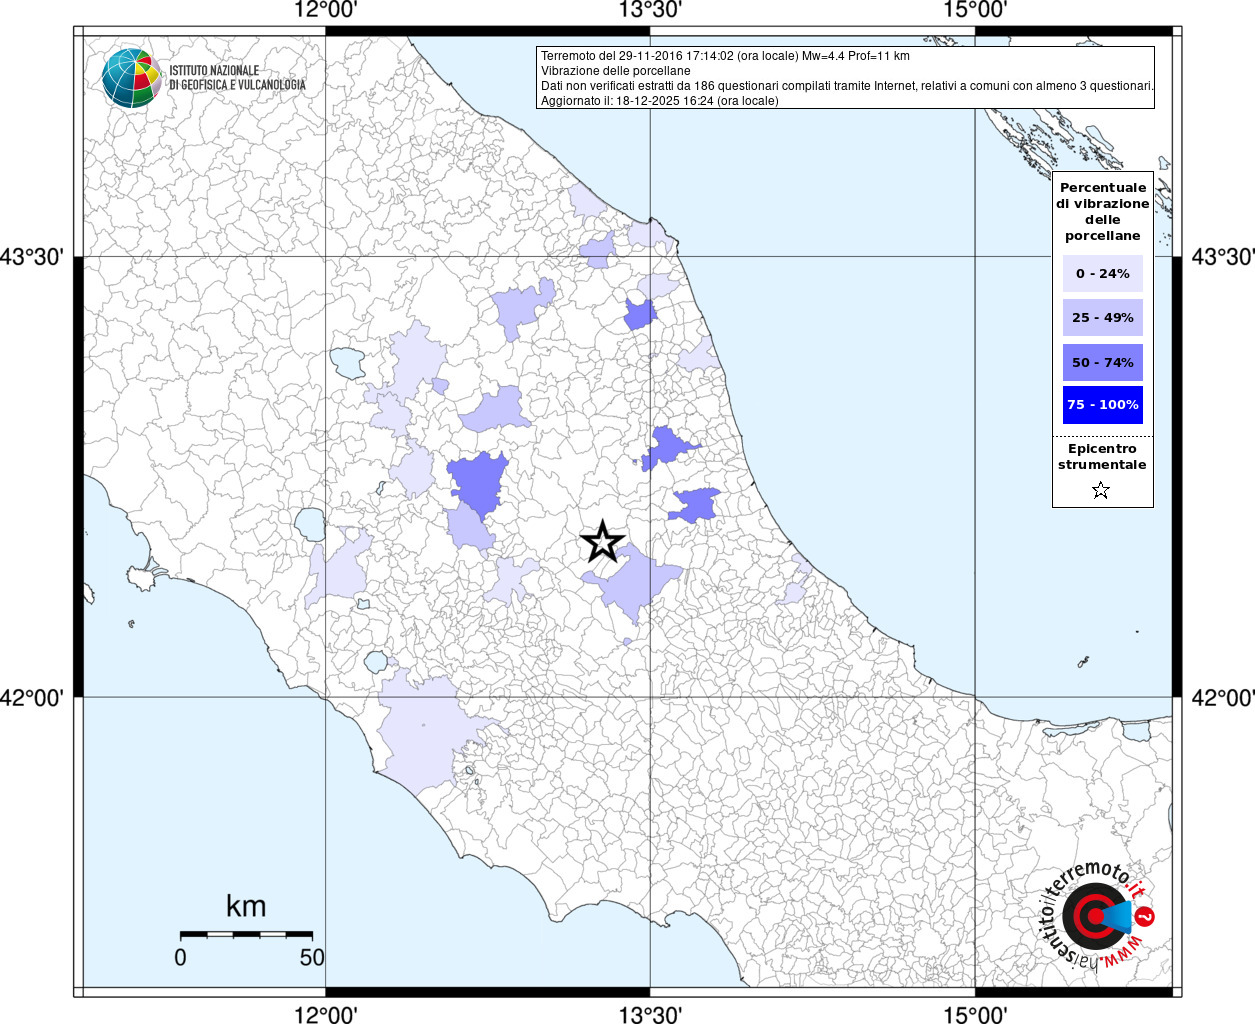Click the 'km' scale bar label
This screenshot has height=1024, width=1255.
(x=246, y=906)
